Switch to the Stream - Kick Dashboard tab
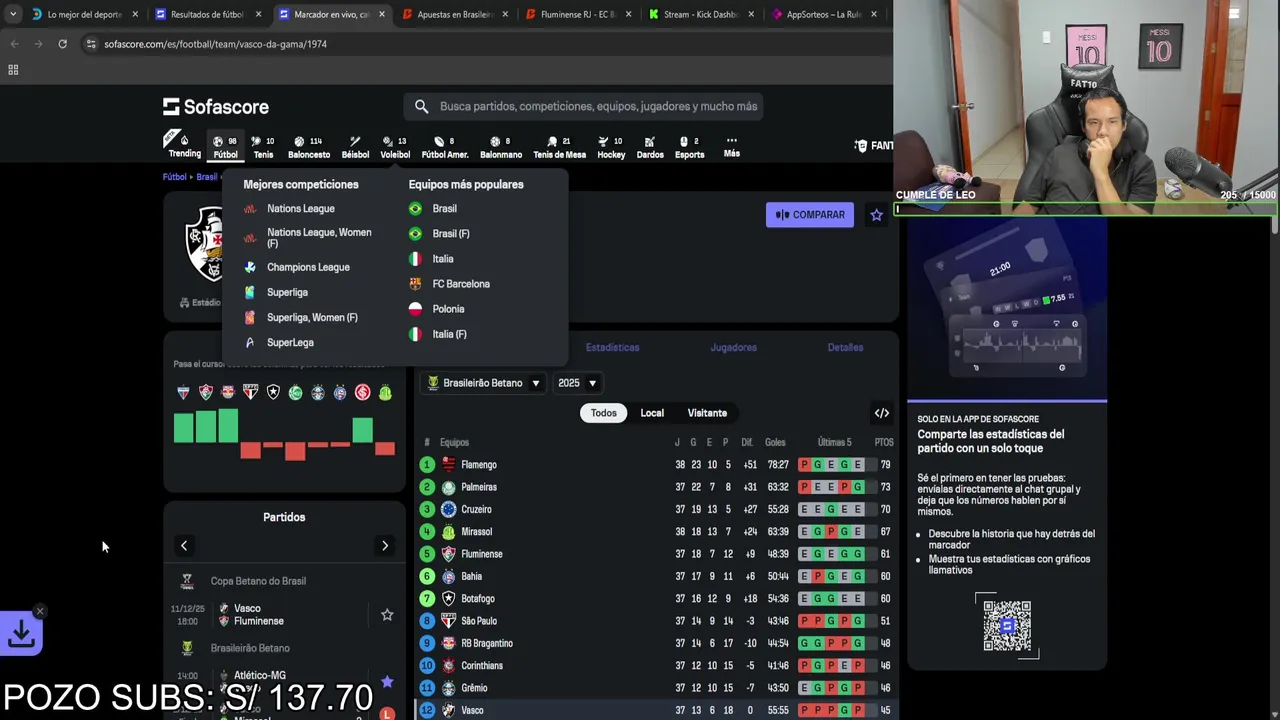Screen dimensions: 1280x720 tap(703, 15)
